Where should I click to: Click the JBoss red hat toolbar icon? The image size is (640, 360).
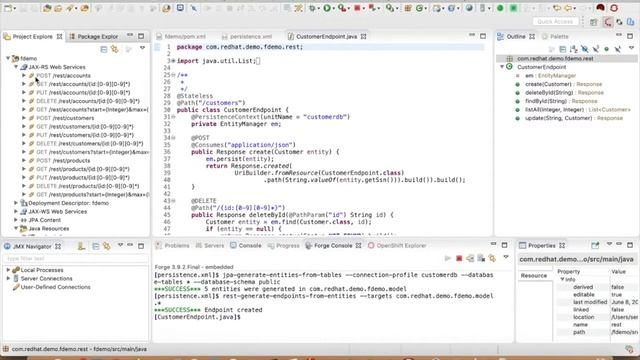pyautogui.click(x=600, y=8)
